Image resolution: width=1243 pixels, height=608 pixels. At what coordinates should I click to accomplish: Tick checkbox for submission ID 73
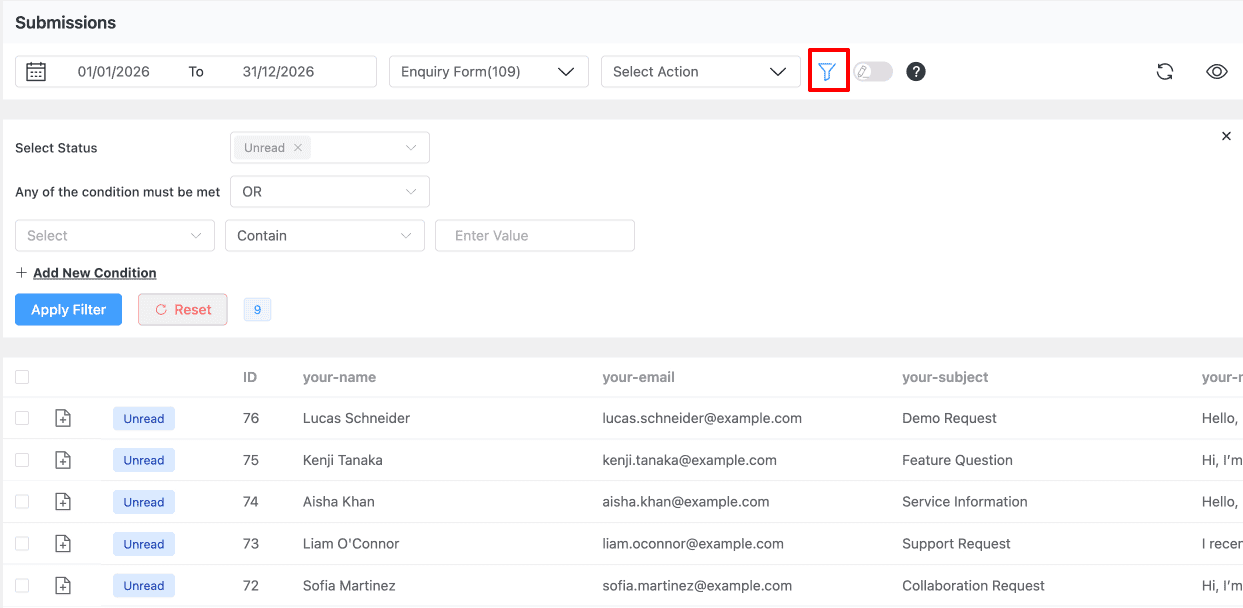pyautogui.click(x=22, y=544)
